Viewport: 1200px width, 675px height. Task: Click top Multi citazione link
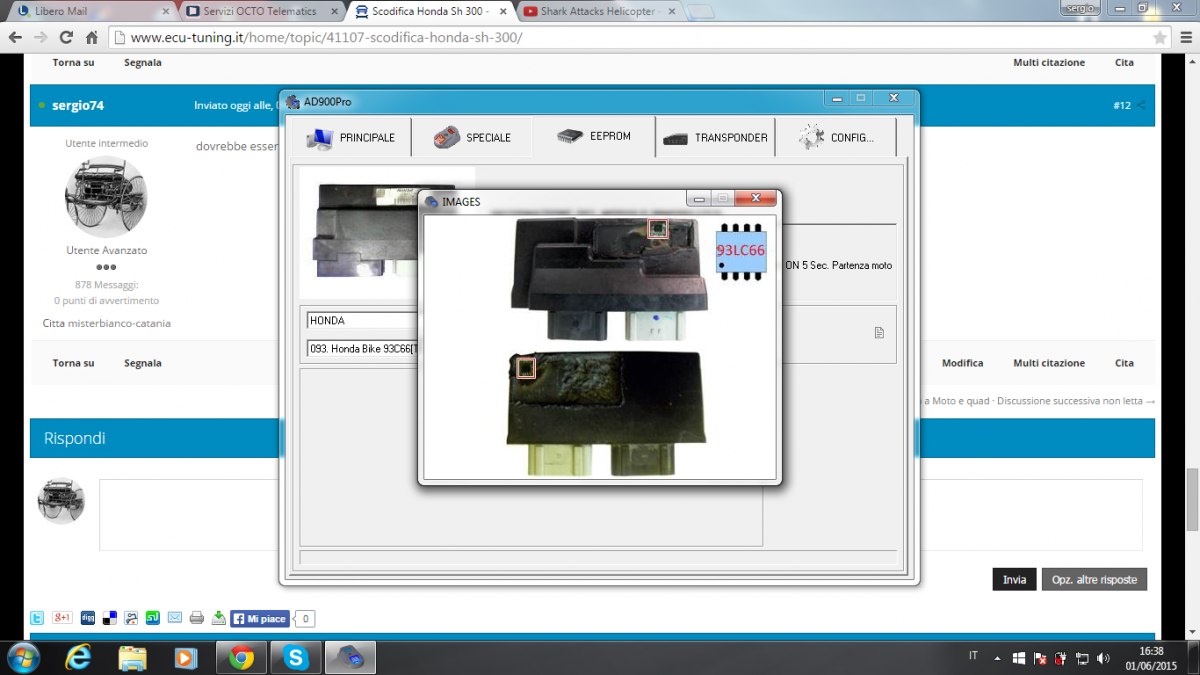coord(1048,62)
